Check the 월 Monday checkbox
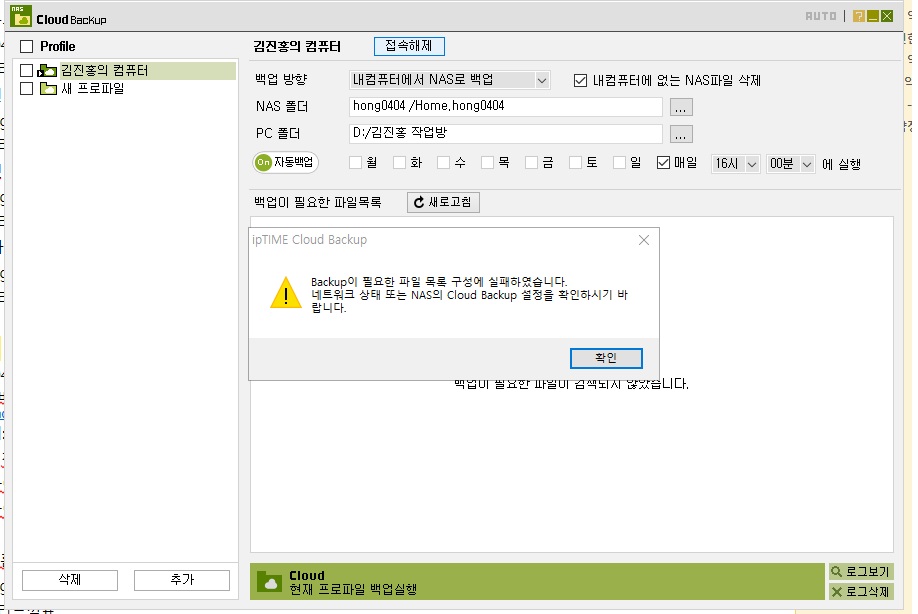Viewport: 918px width, 614px height. point(355,163)
